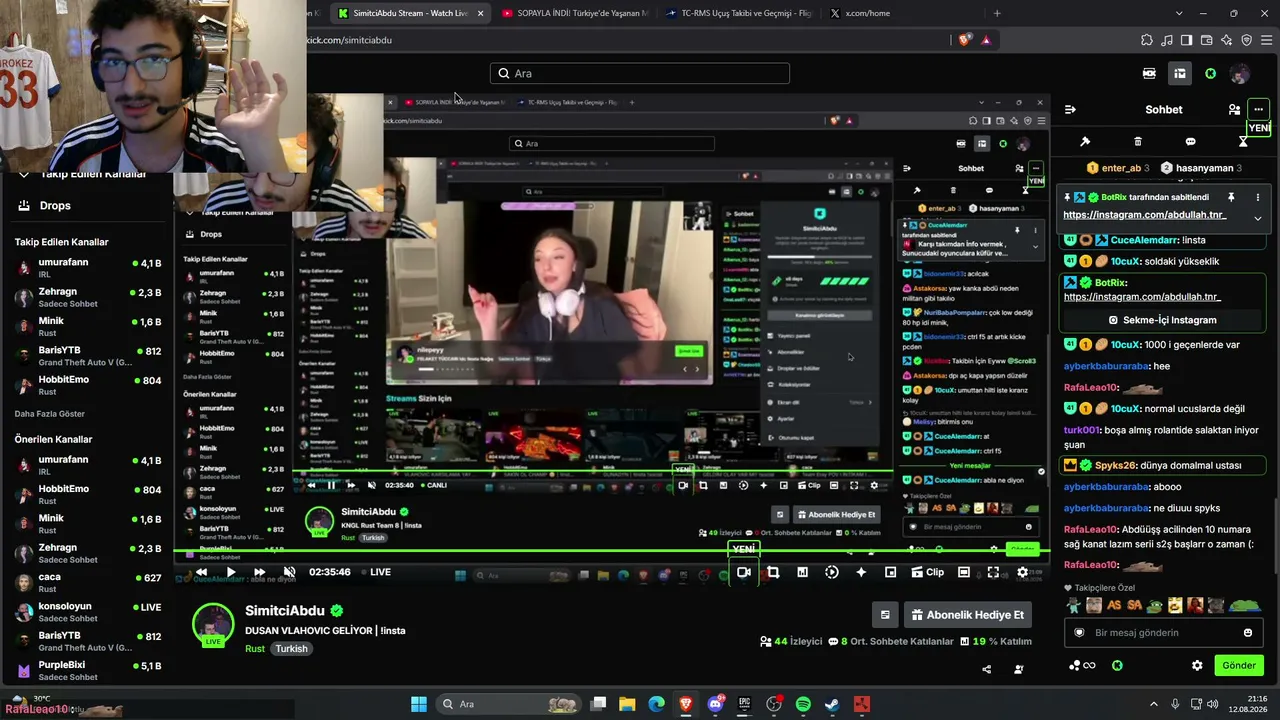This screenshot has height=720, width=1280.
Task: Select BarisYTB in the followed channels list
Action: click(x=87, y=356)
